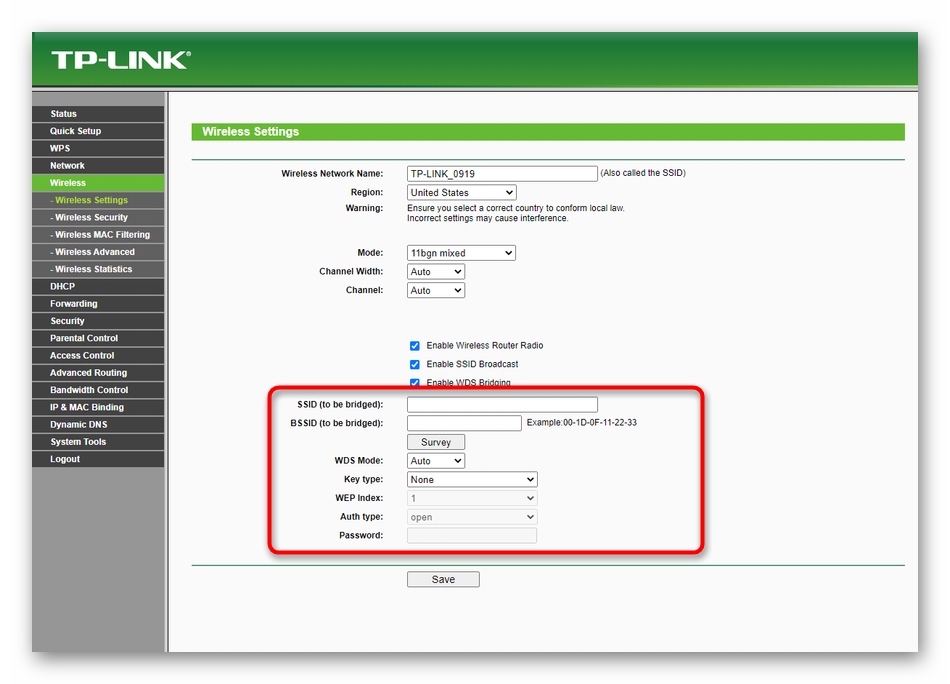Click the Wireless Network Name field

coord(502,174)
